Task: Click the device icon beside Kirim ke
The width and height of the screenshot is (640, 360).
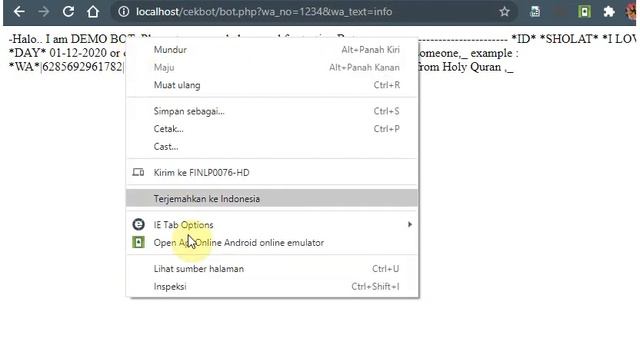Action: [138, 172]
